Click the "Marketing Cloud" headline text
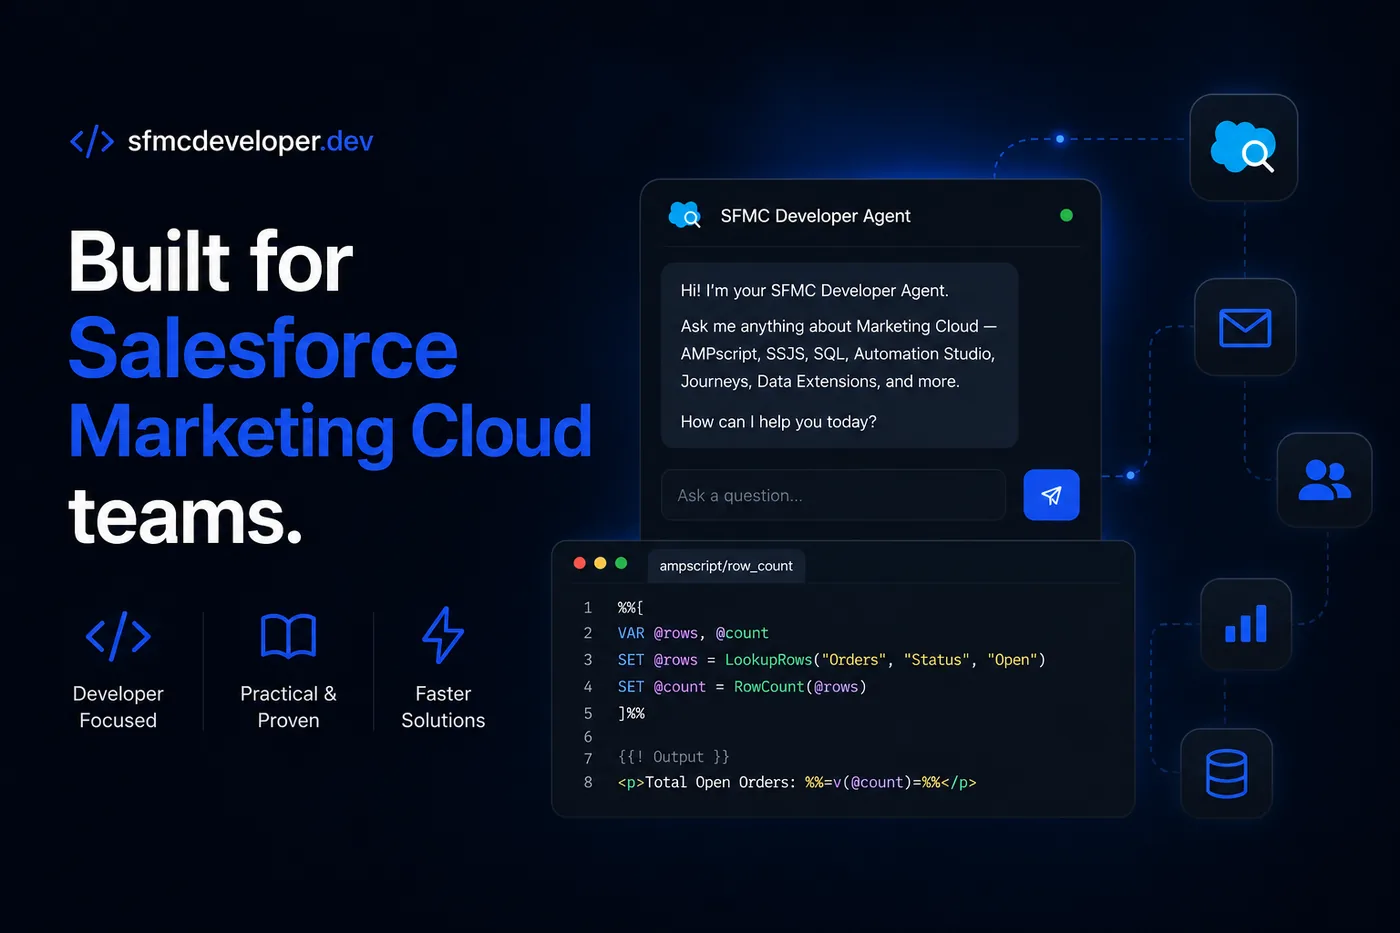This screenshot has height=933, width=1400. click(330, 432)
